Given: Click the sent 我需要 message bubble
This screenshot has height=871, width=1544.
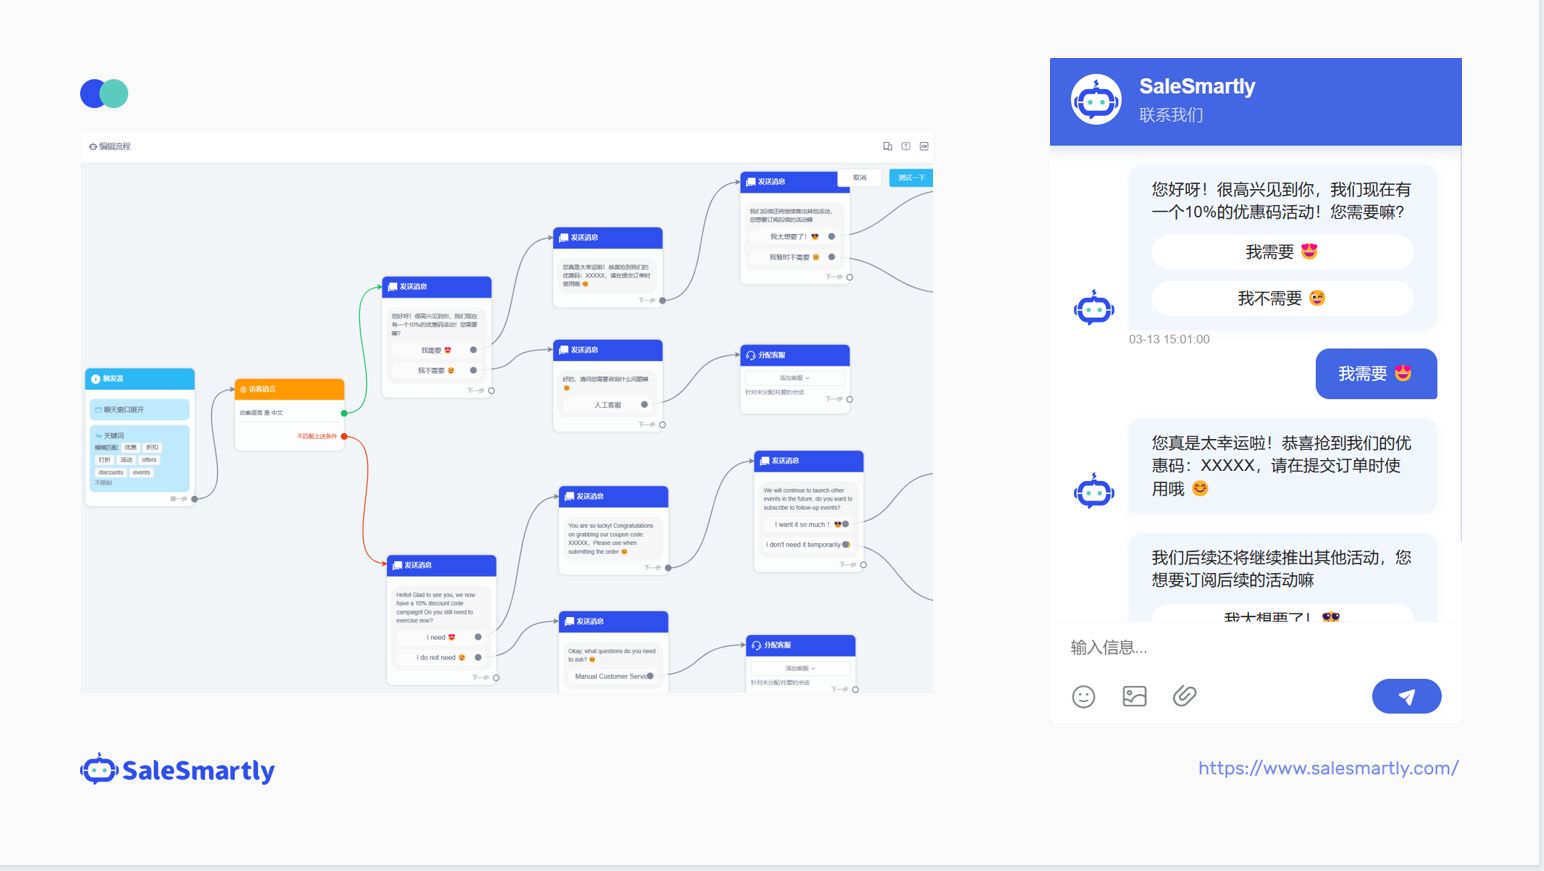Looking at the screenshot, I should tap(1376, 374).
